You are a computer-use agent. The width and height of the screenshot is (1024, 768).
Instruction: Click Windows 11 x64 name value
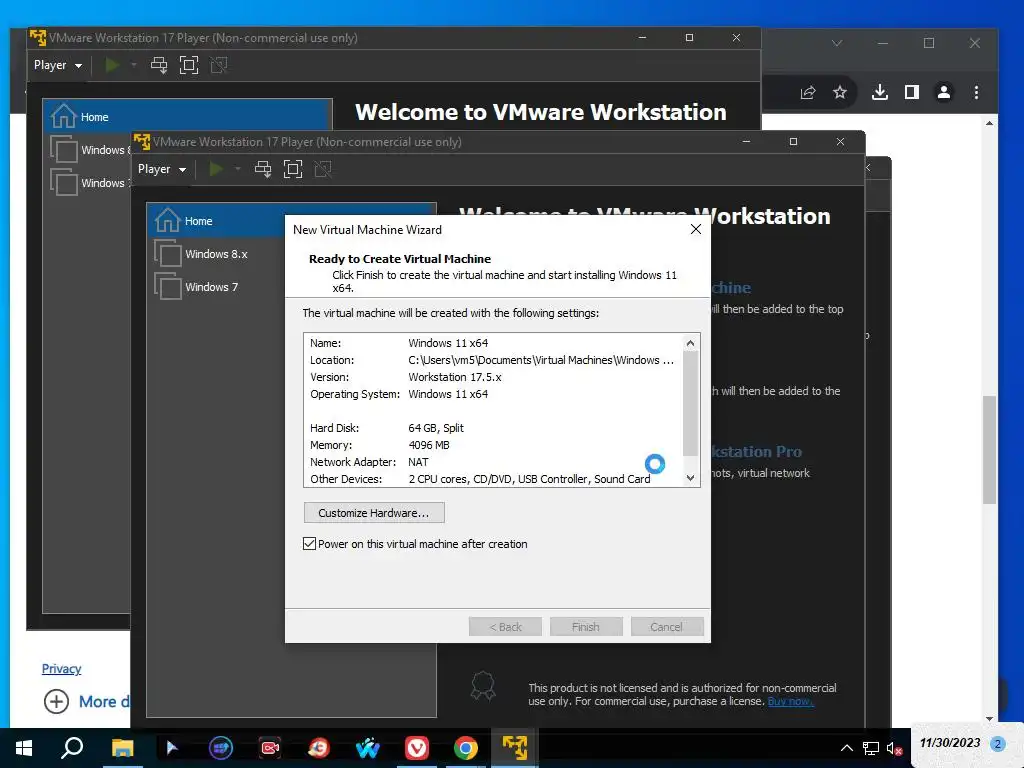coord(448,343)
